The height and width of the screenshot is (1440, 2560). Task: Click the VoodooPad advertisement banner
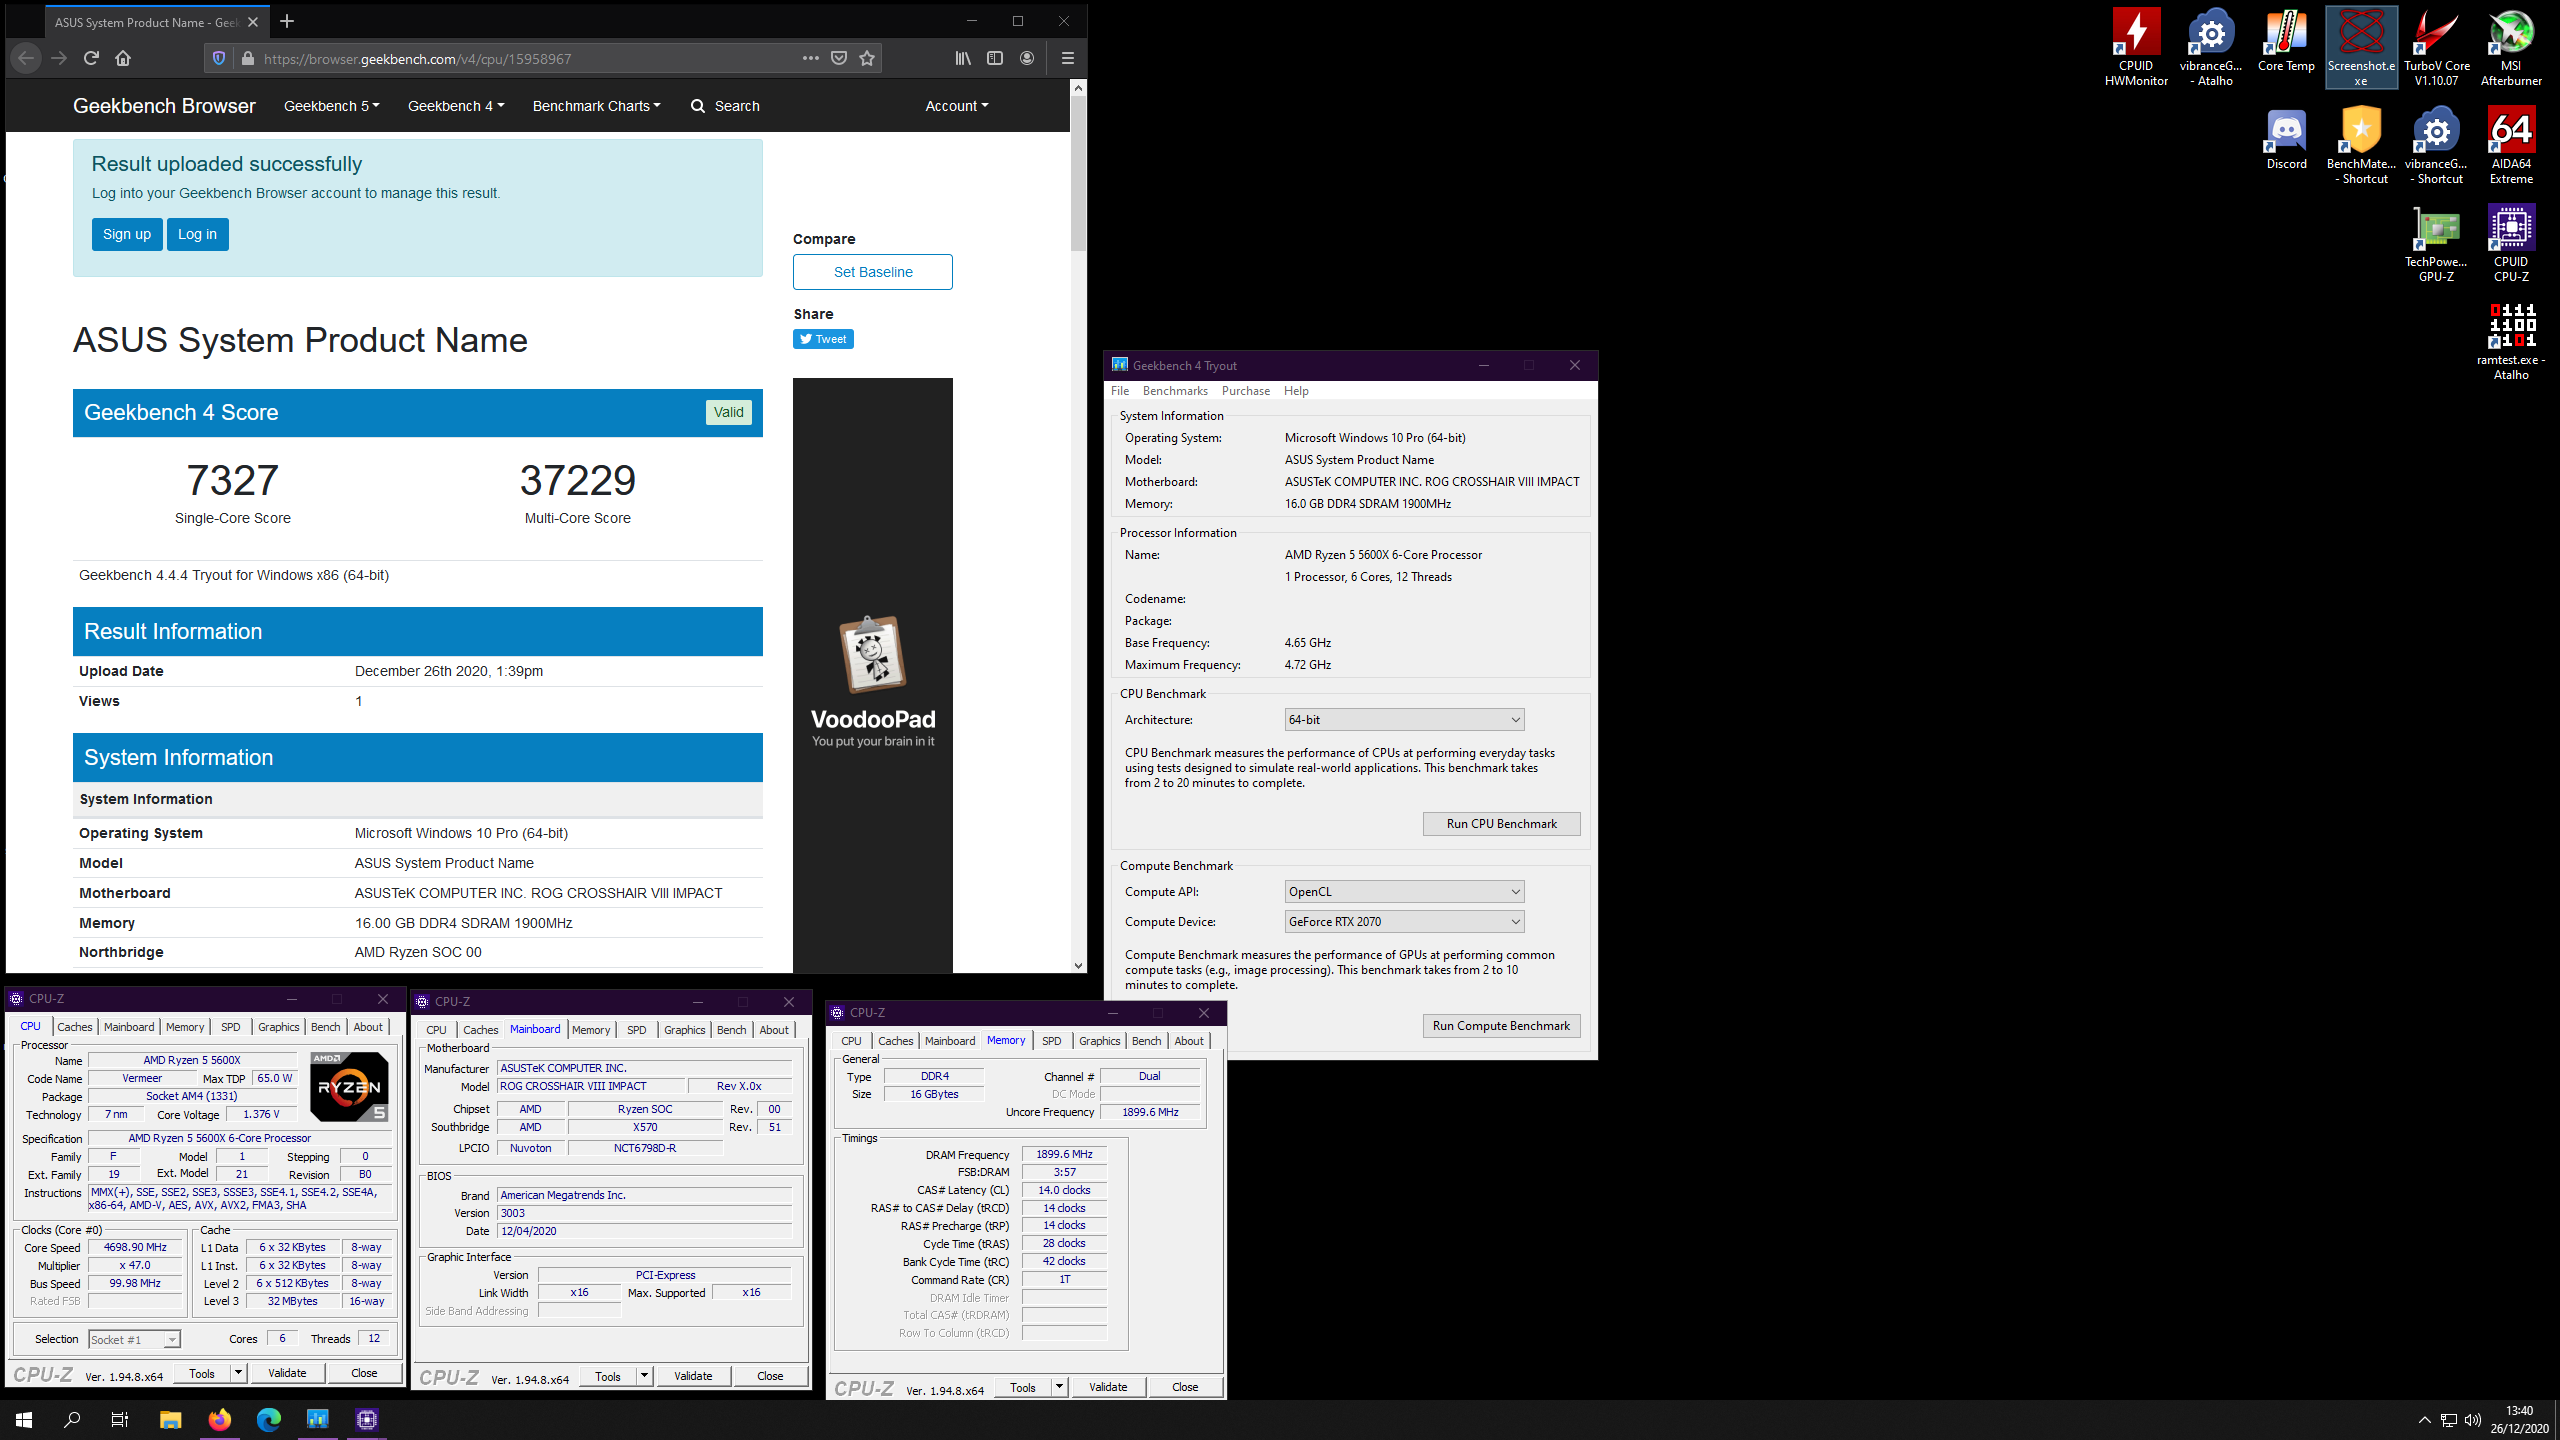pos(873,675)
